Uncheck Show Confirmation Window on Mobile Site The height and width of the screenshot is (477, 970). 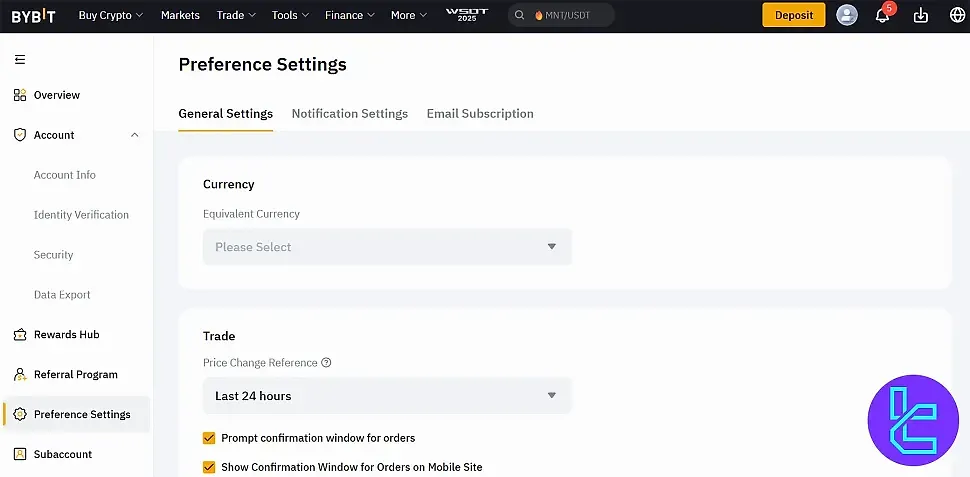pyautogui.click(x=209, y=467)
